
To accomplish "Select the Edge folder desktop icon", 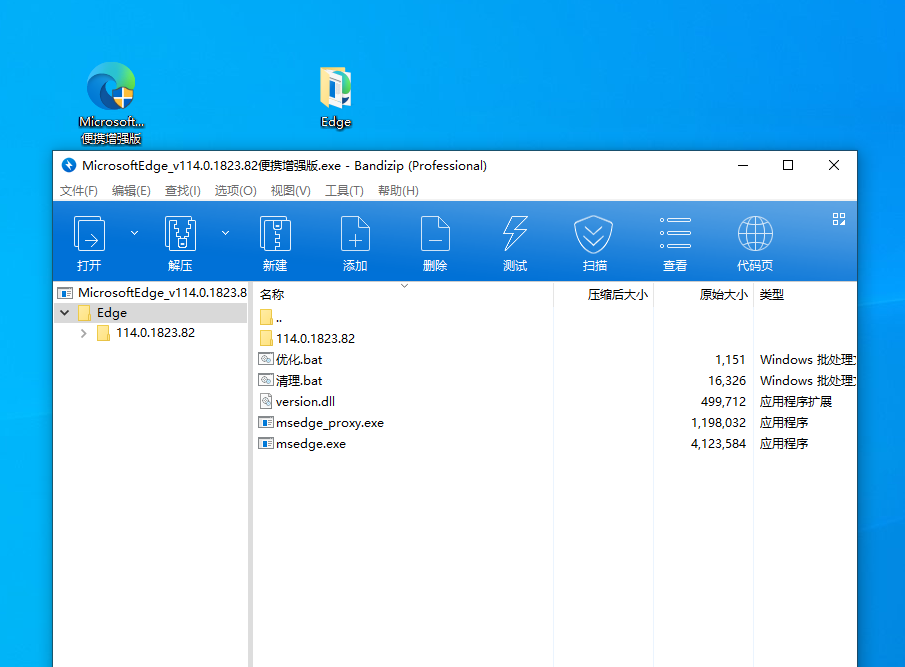I will (x=336, y=98).
